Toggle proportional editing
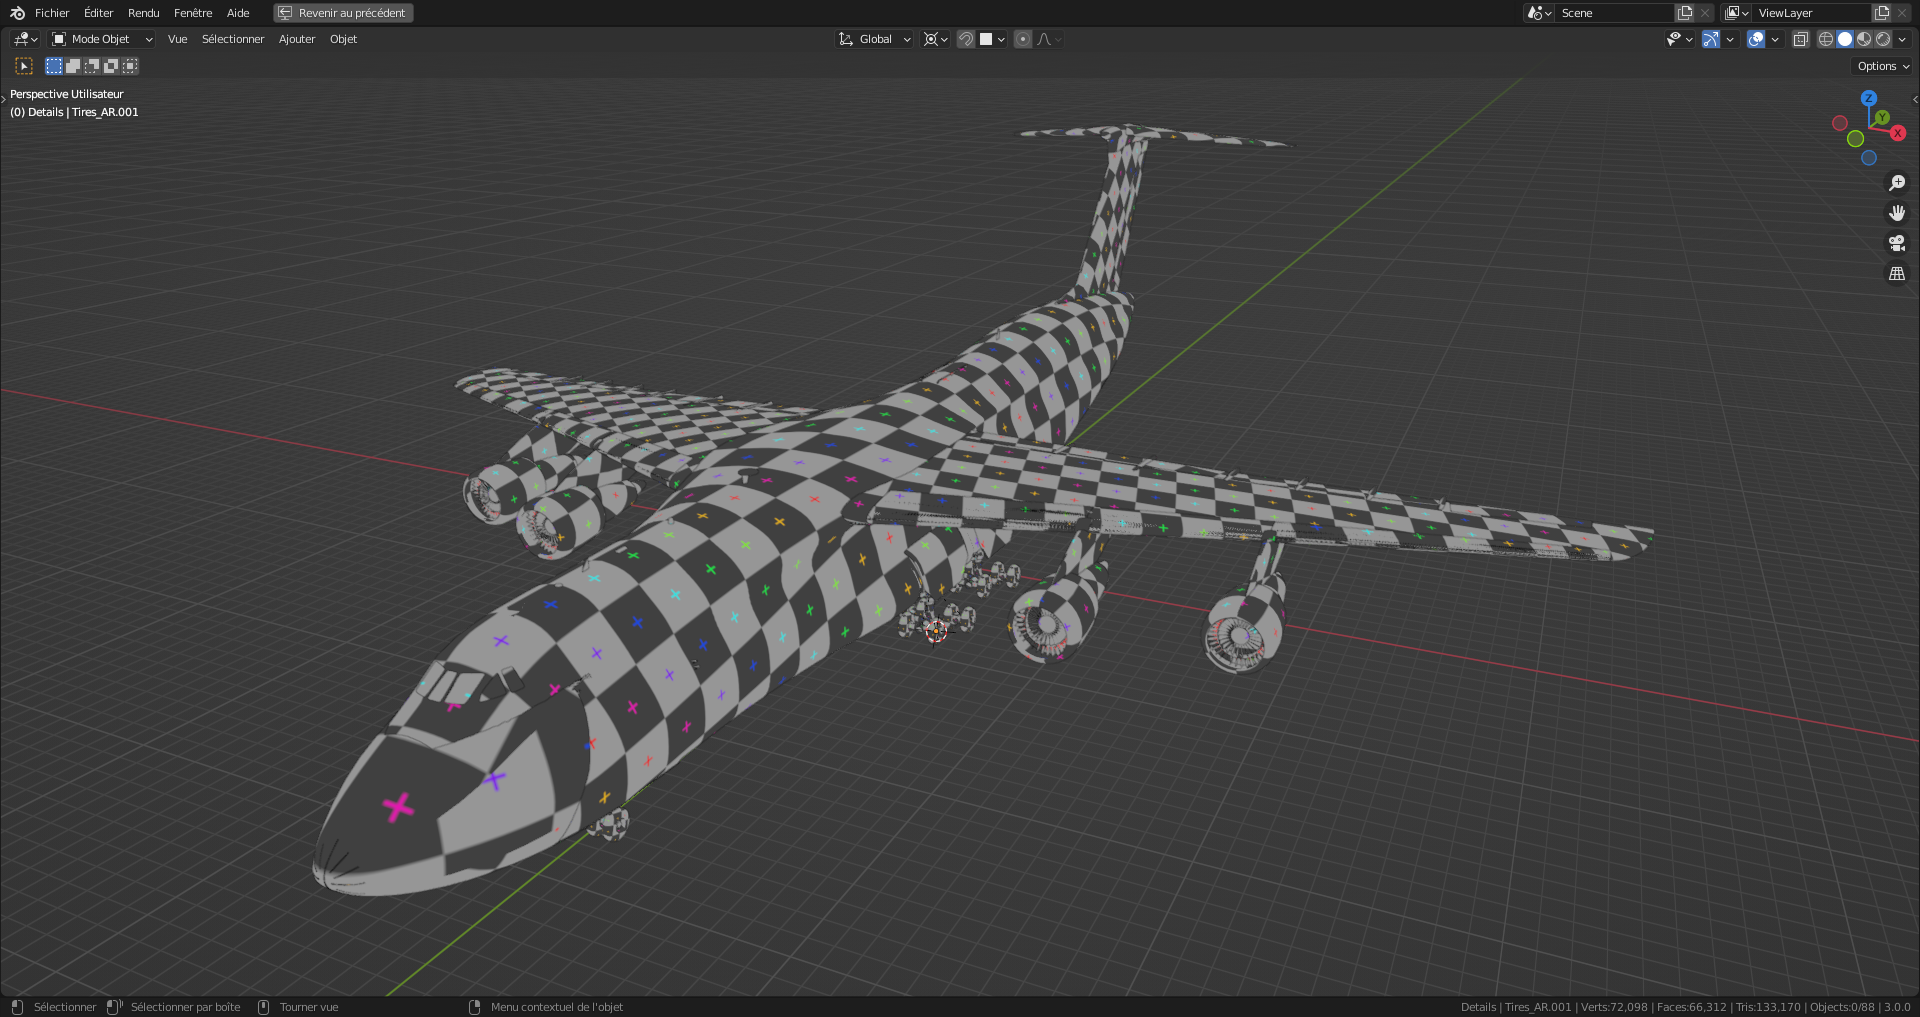 [x=1022, y=39]
